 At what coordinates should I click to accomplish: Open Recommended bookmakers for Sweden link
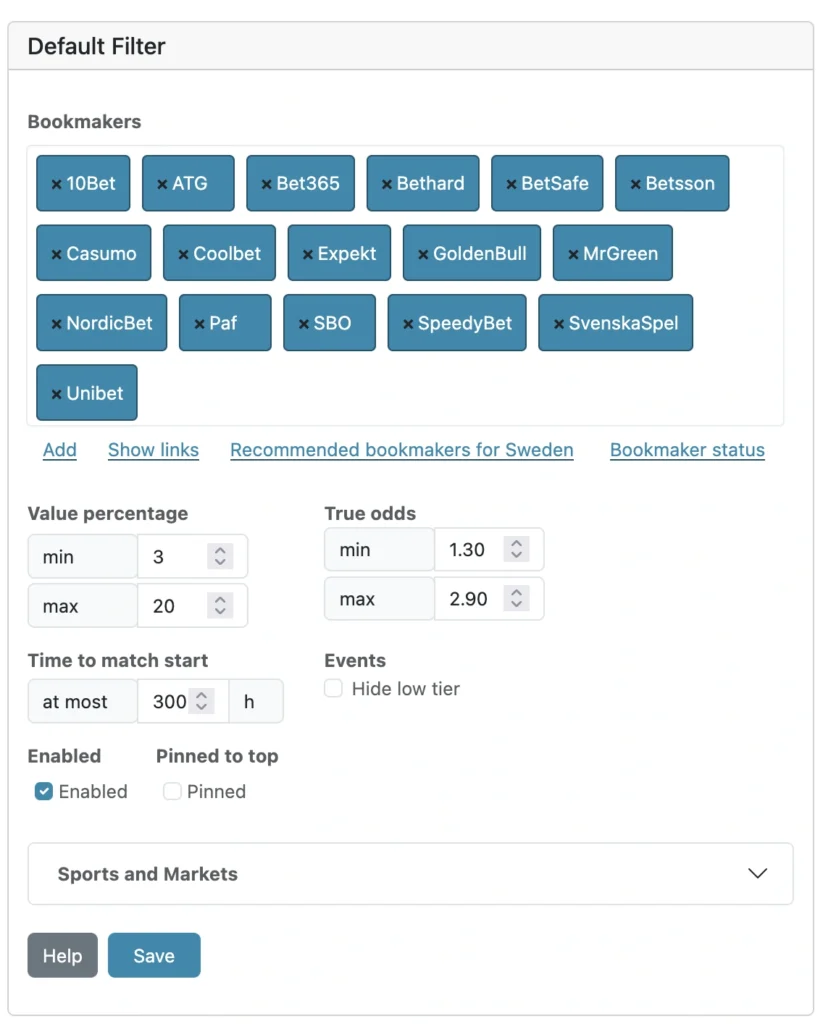coord(402,450)
